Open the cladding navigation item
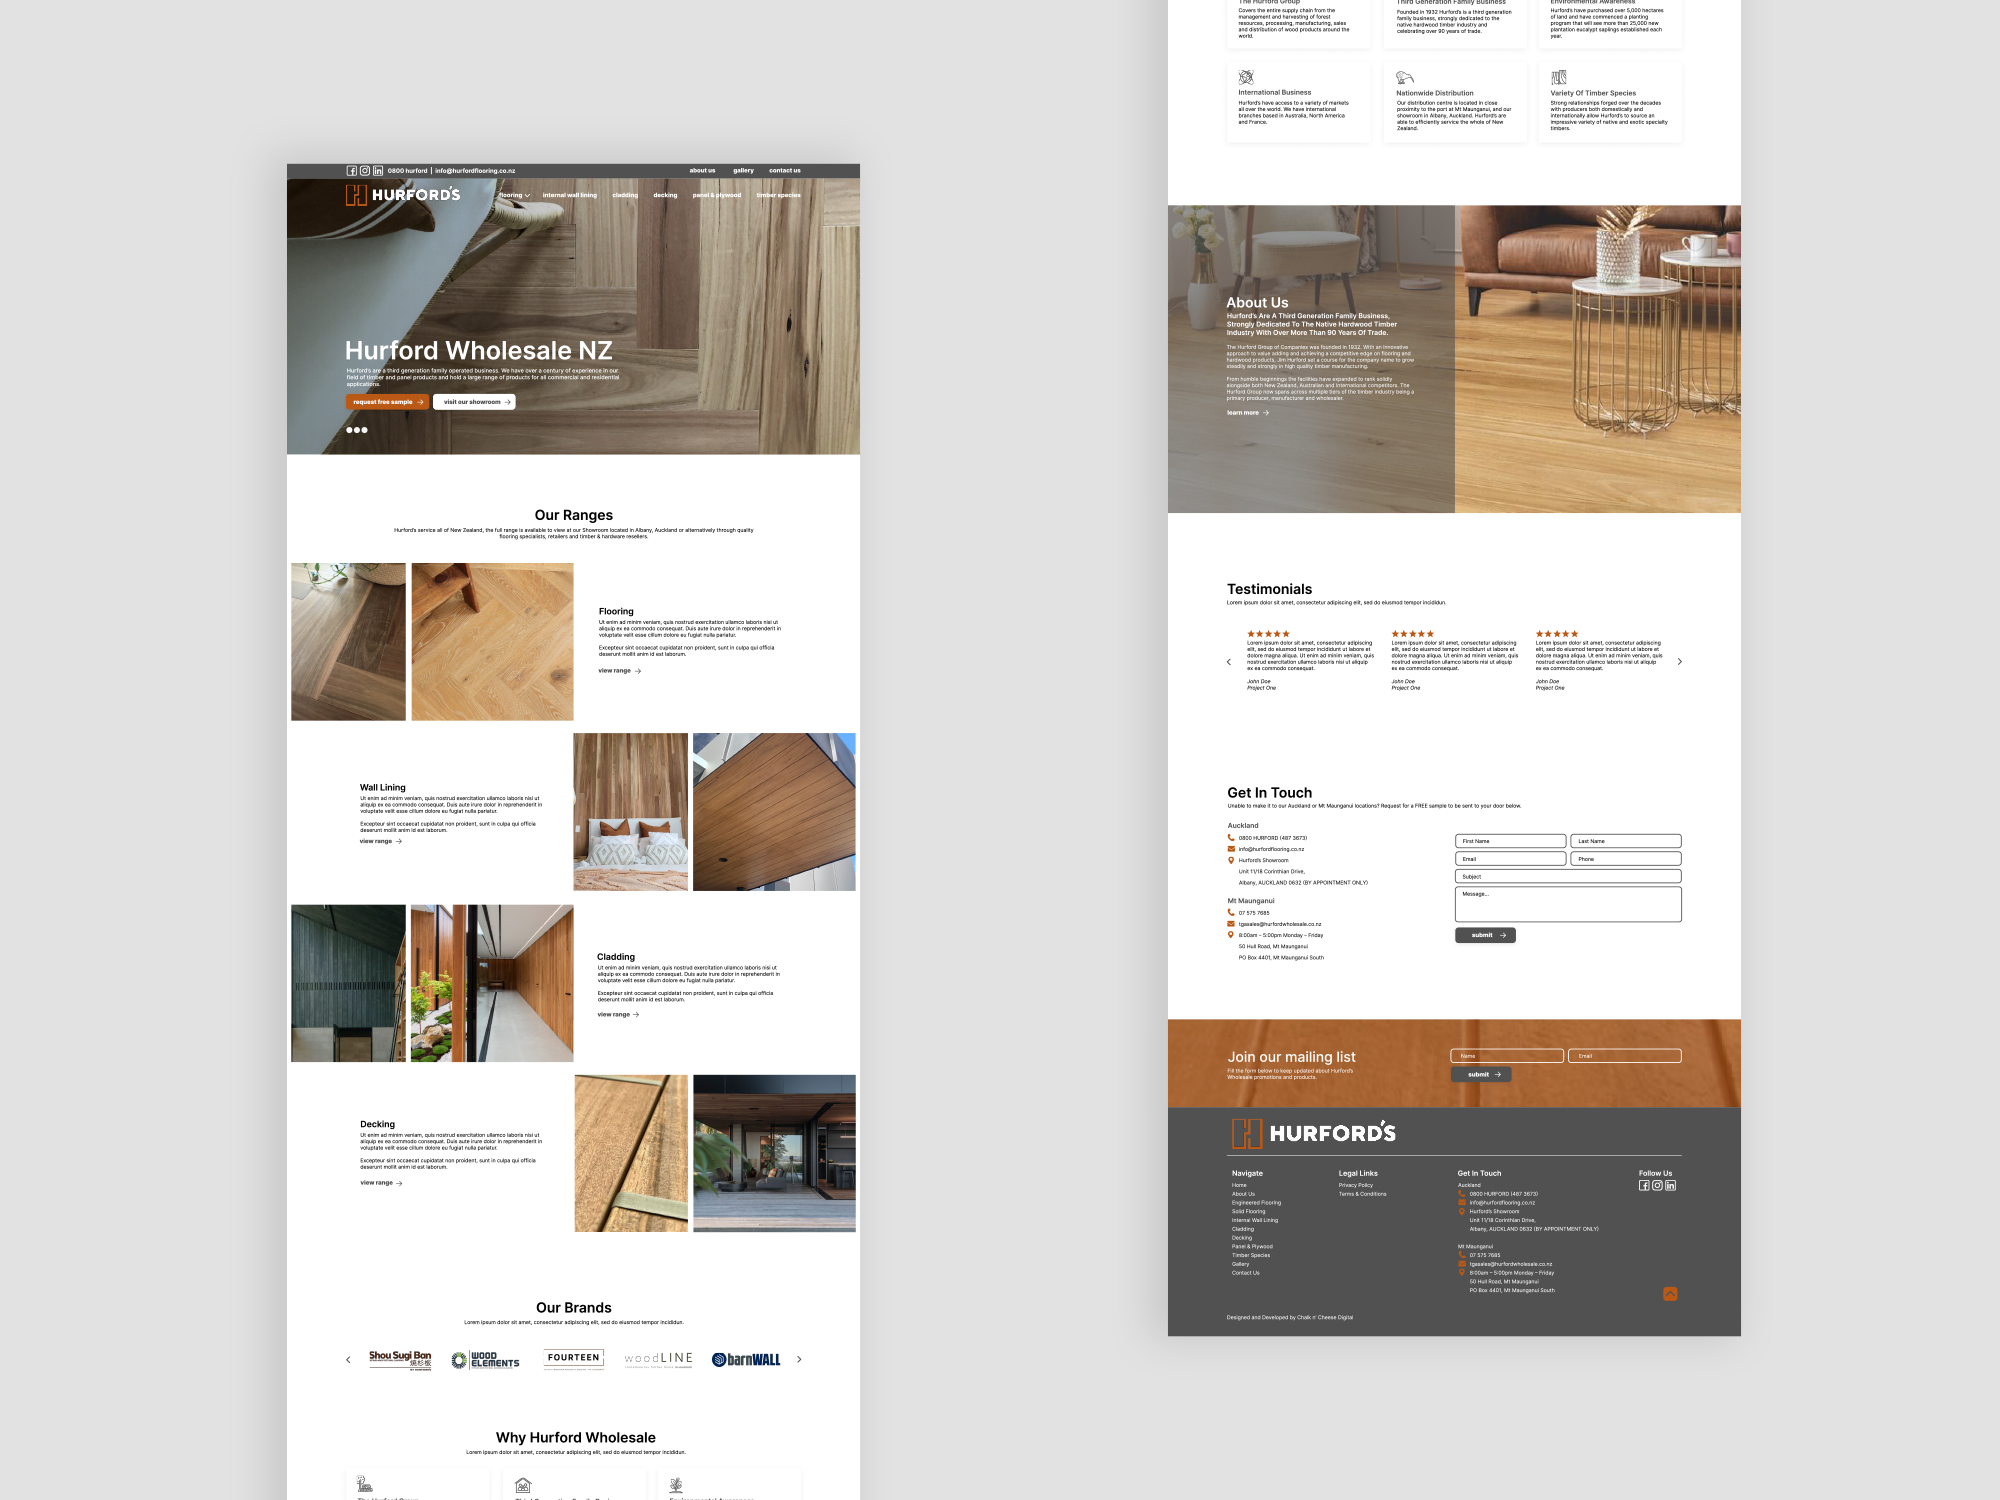 click(625, 196)
